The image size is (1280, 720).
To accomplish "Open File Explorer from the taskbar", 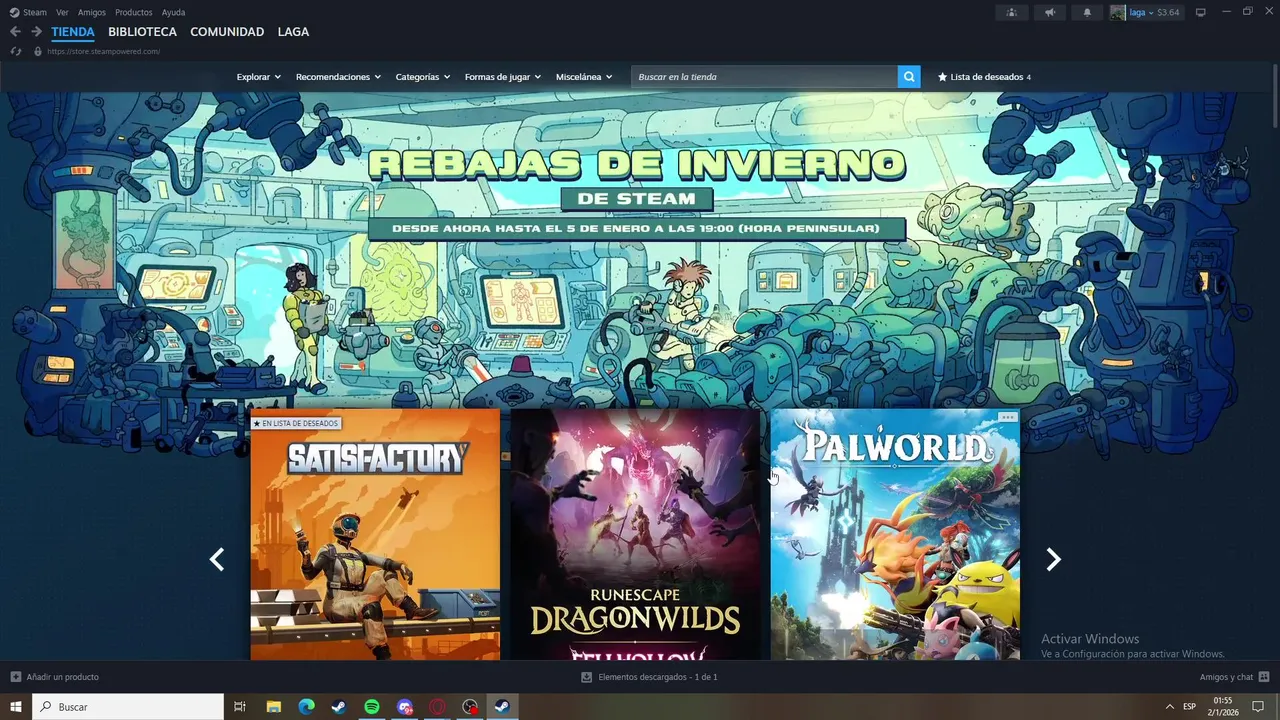I will point(273,707).
